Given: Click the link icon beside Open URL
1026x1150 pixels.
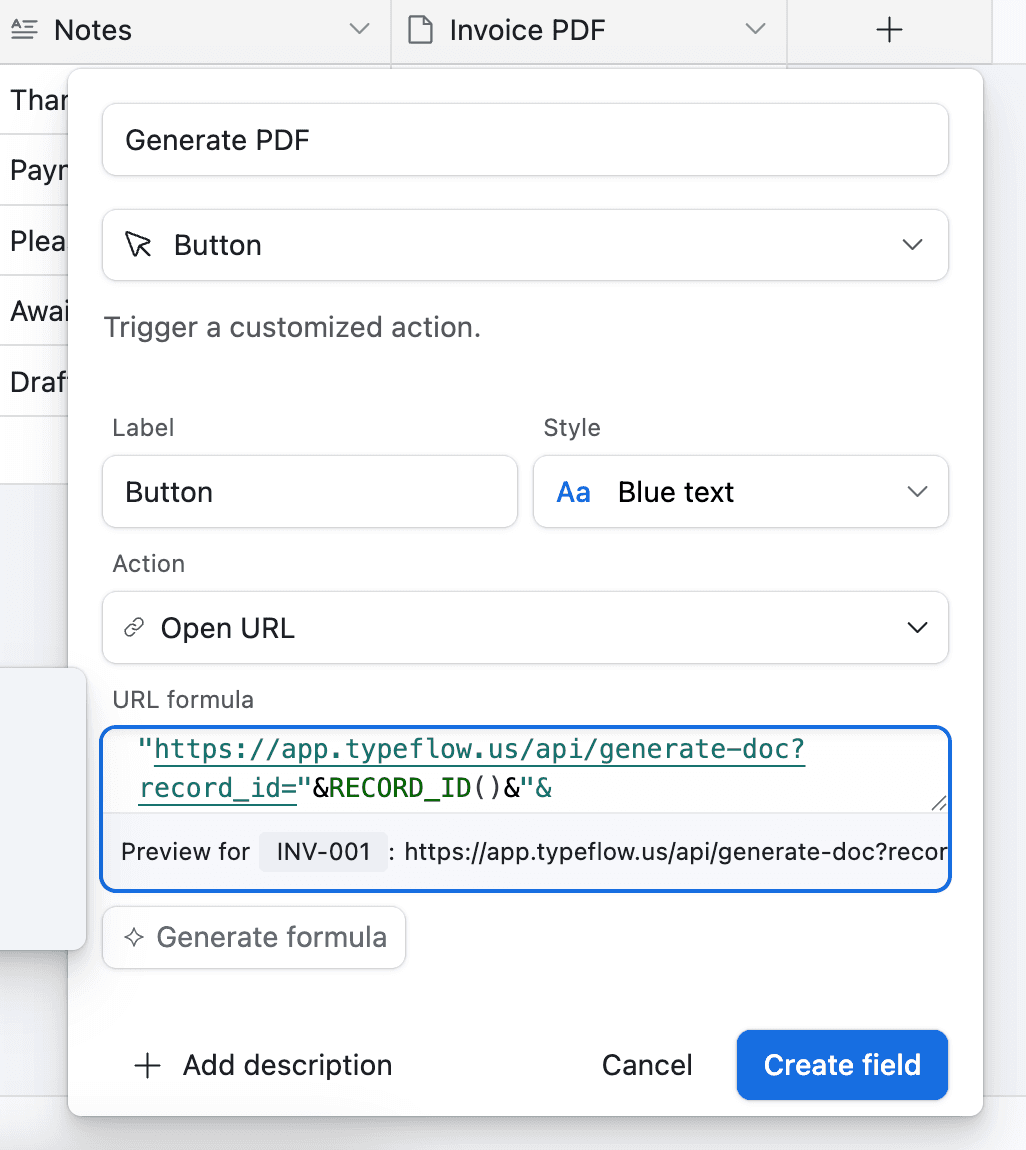Looking at the screenshot, I should point(133,628).
